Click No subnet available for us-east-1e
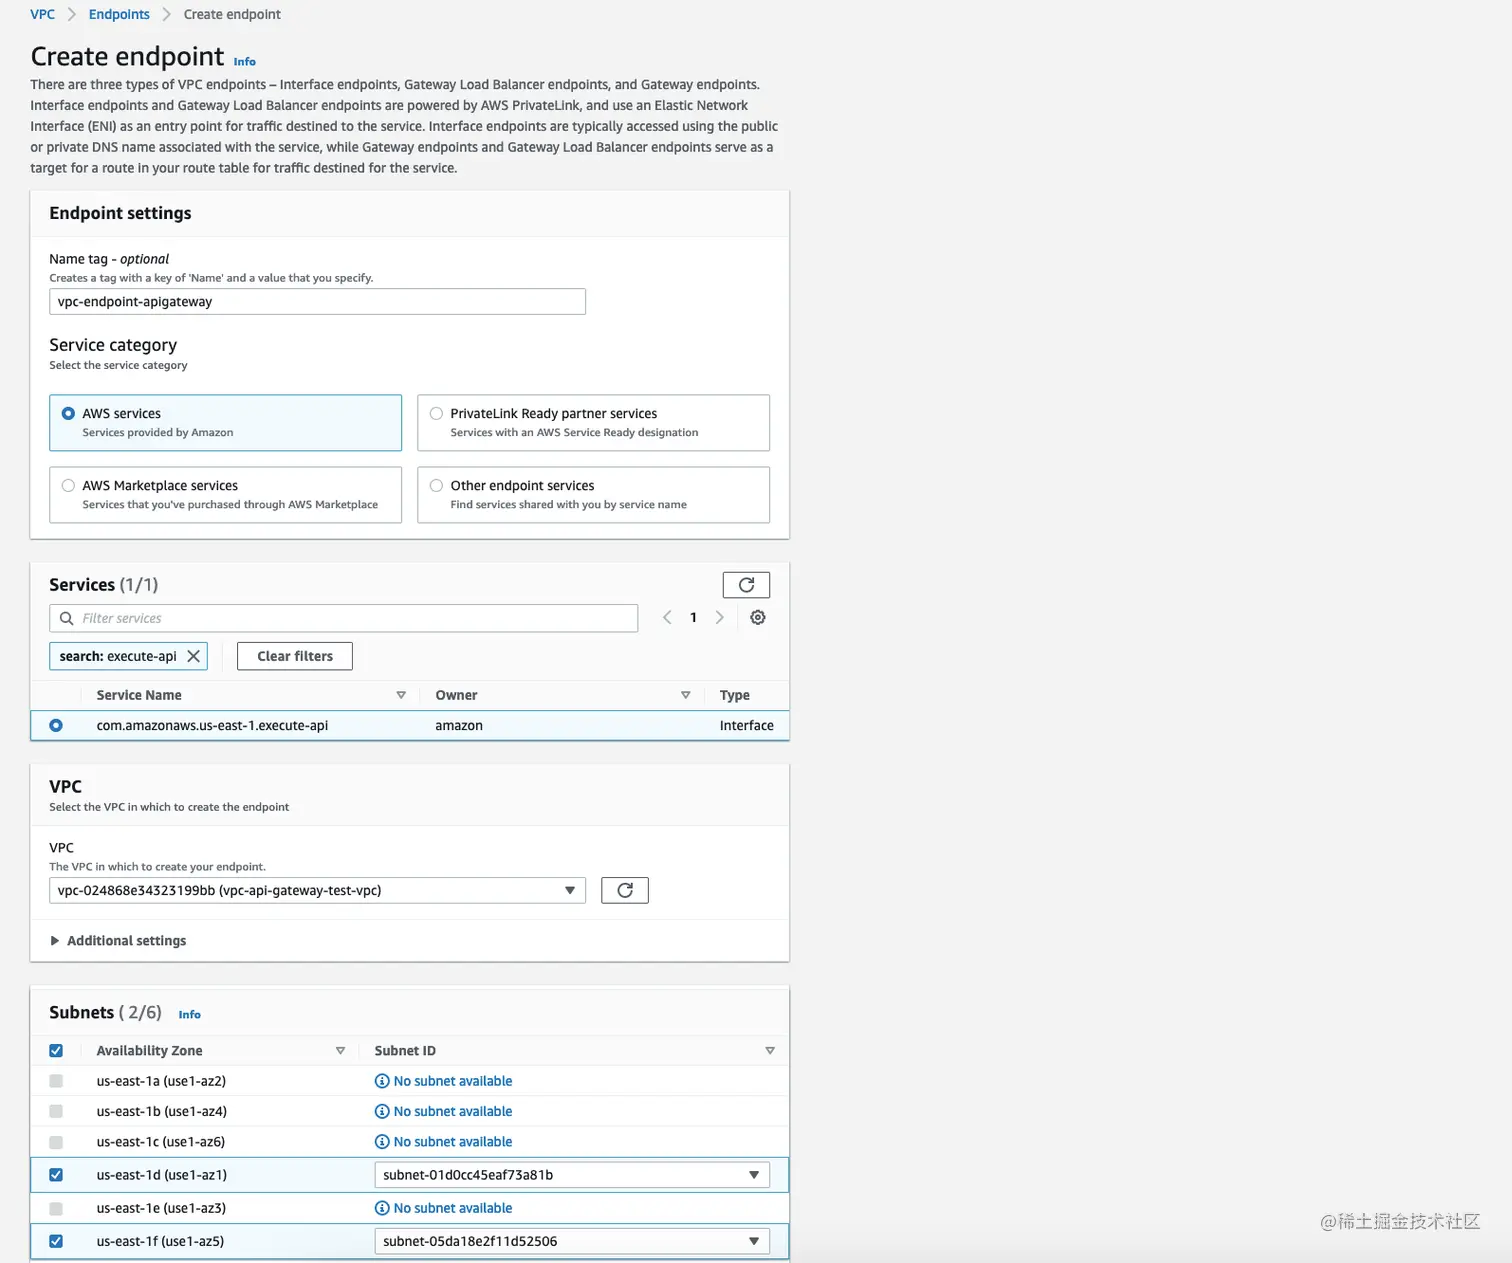1512x1263 pixels. click(x=453, y=1208)
